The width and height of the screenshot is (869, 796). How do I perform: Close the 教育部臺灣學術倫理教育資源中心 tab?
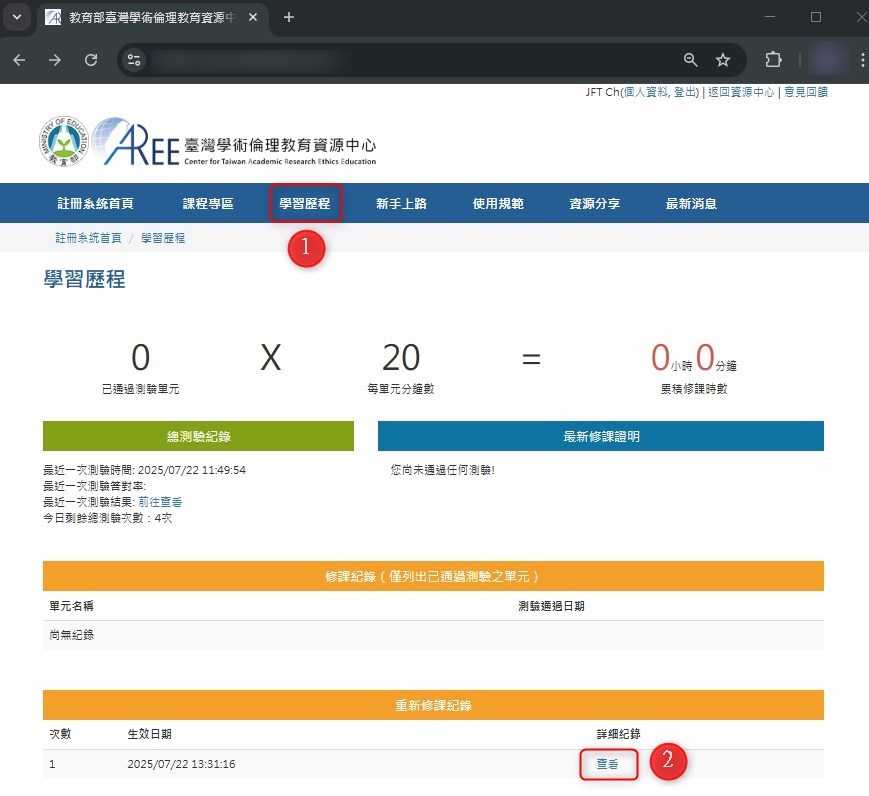point(253,17)
